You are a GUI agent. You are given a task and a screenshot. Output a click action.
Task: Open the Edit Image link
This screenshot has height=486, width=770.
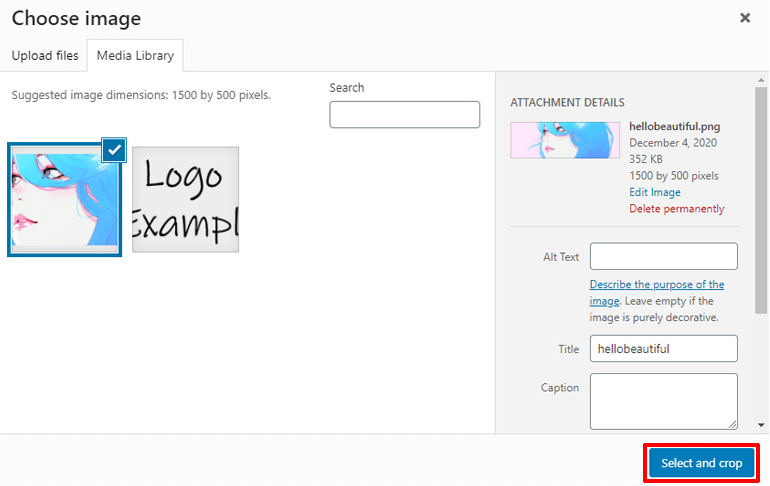coord(655,192)
